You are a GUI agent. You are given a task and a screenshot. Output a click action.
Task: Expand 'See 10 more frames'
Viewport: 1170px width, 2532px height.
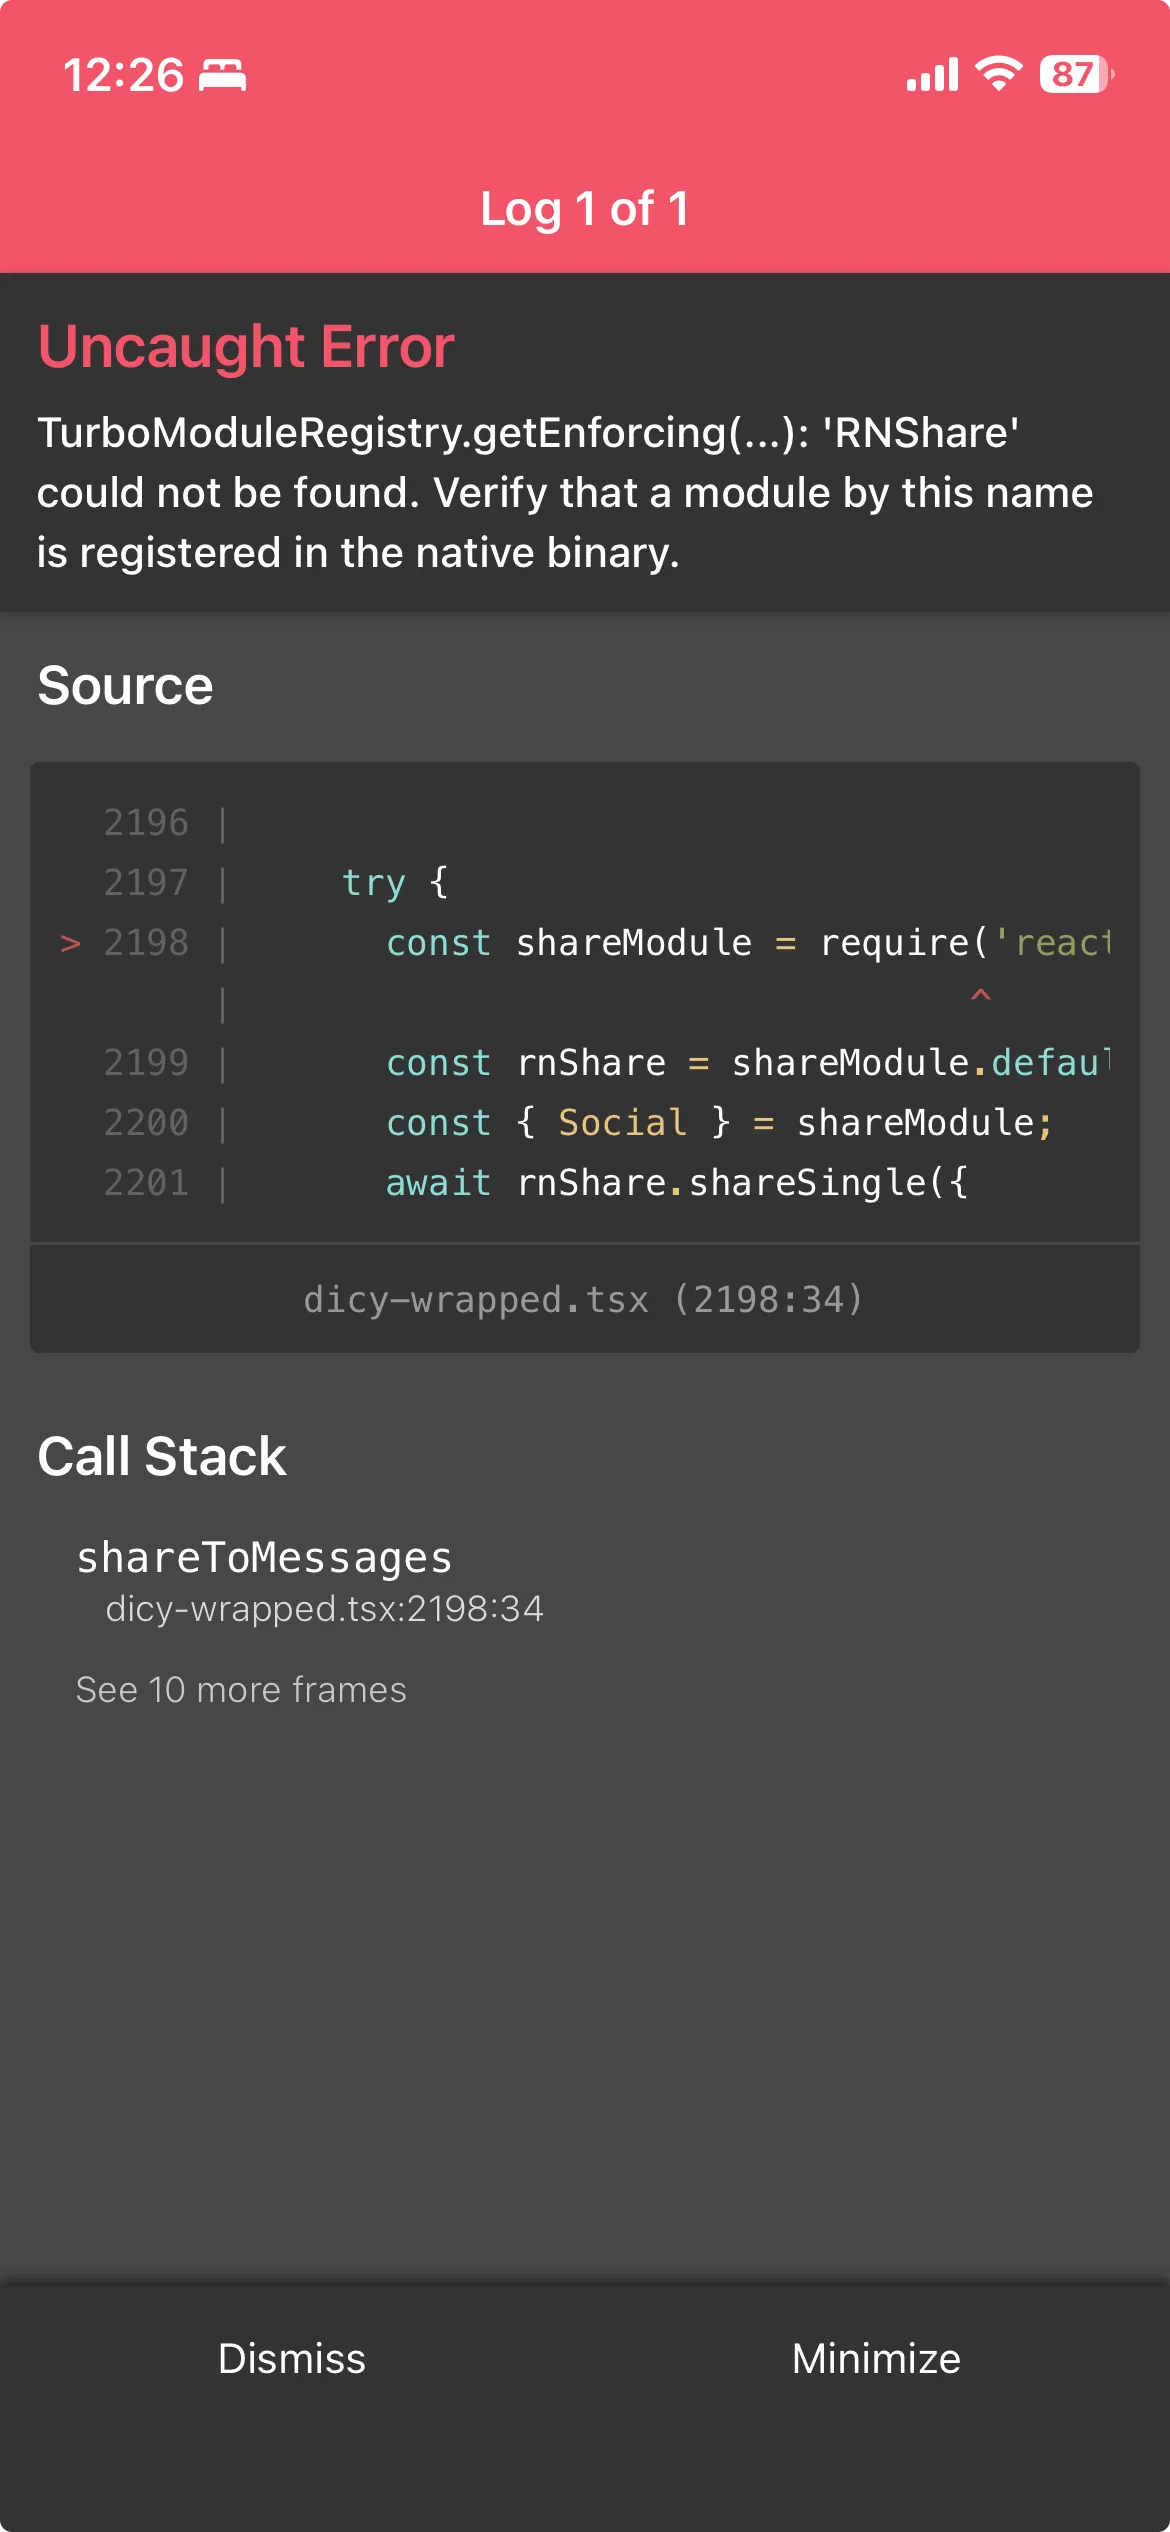(x=241, y=1689)
